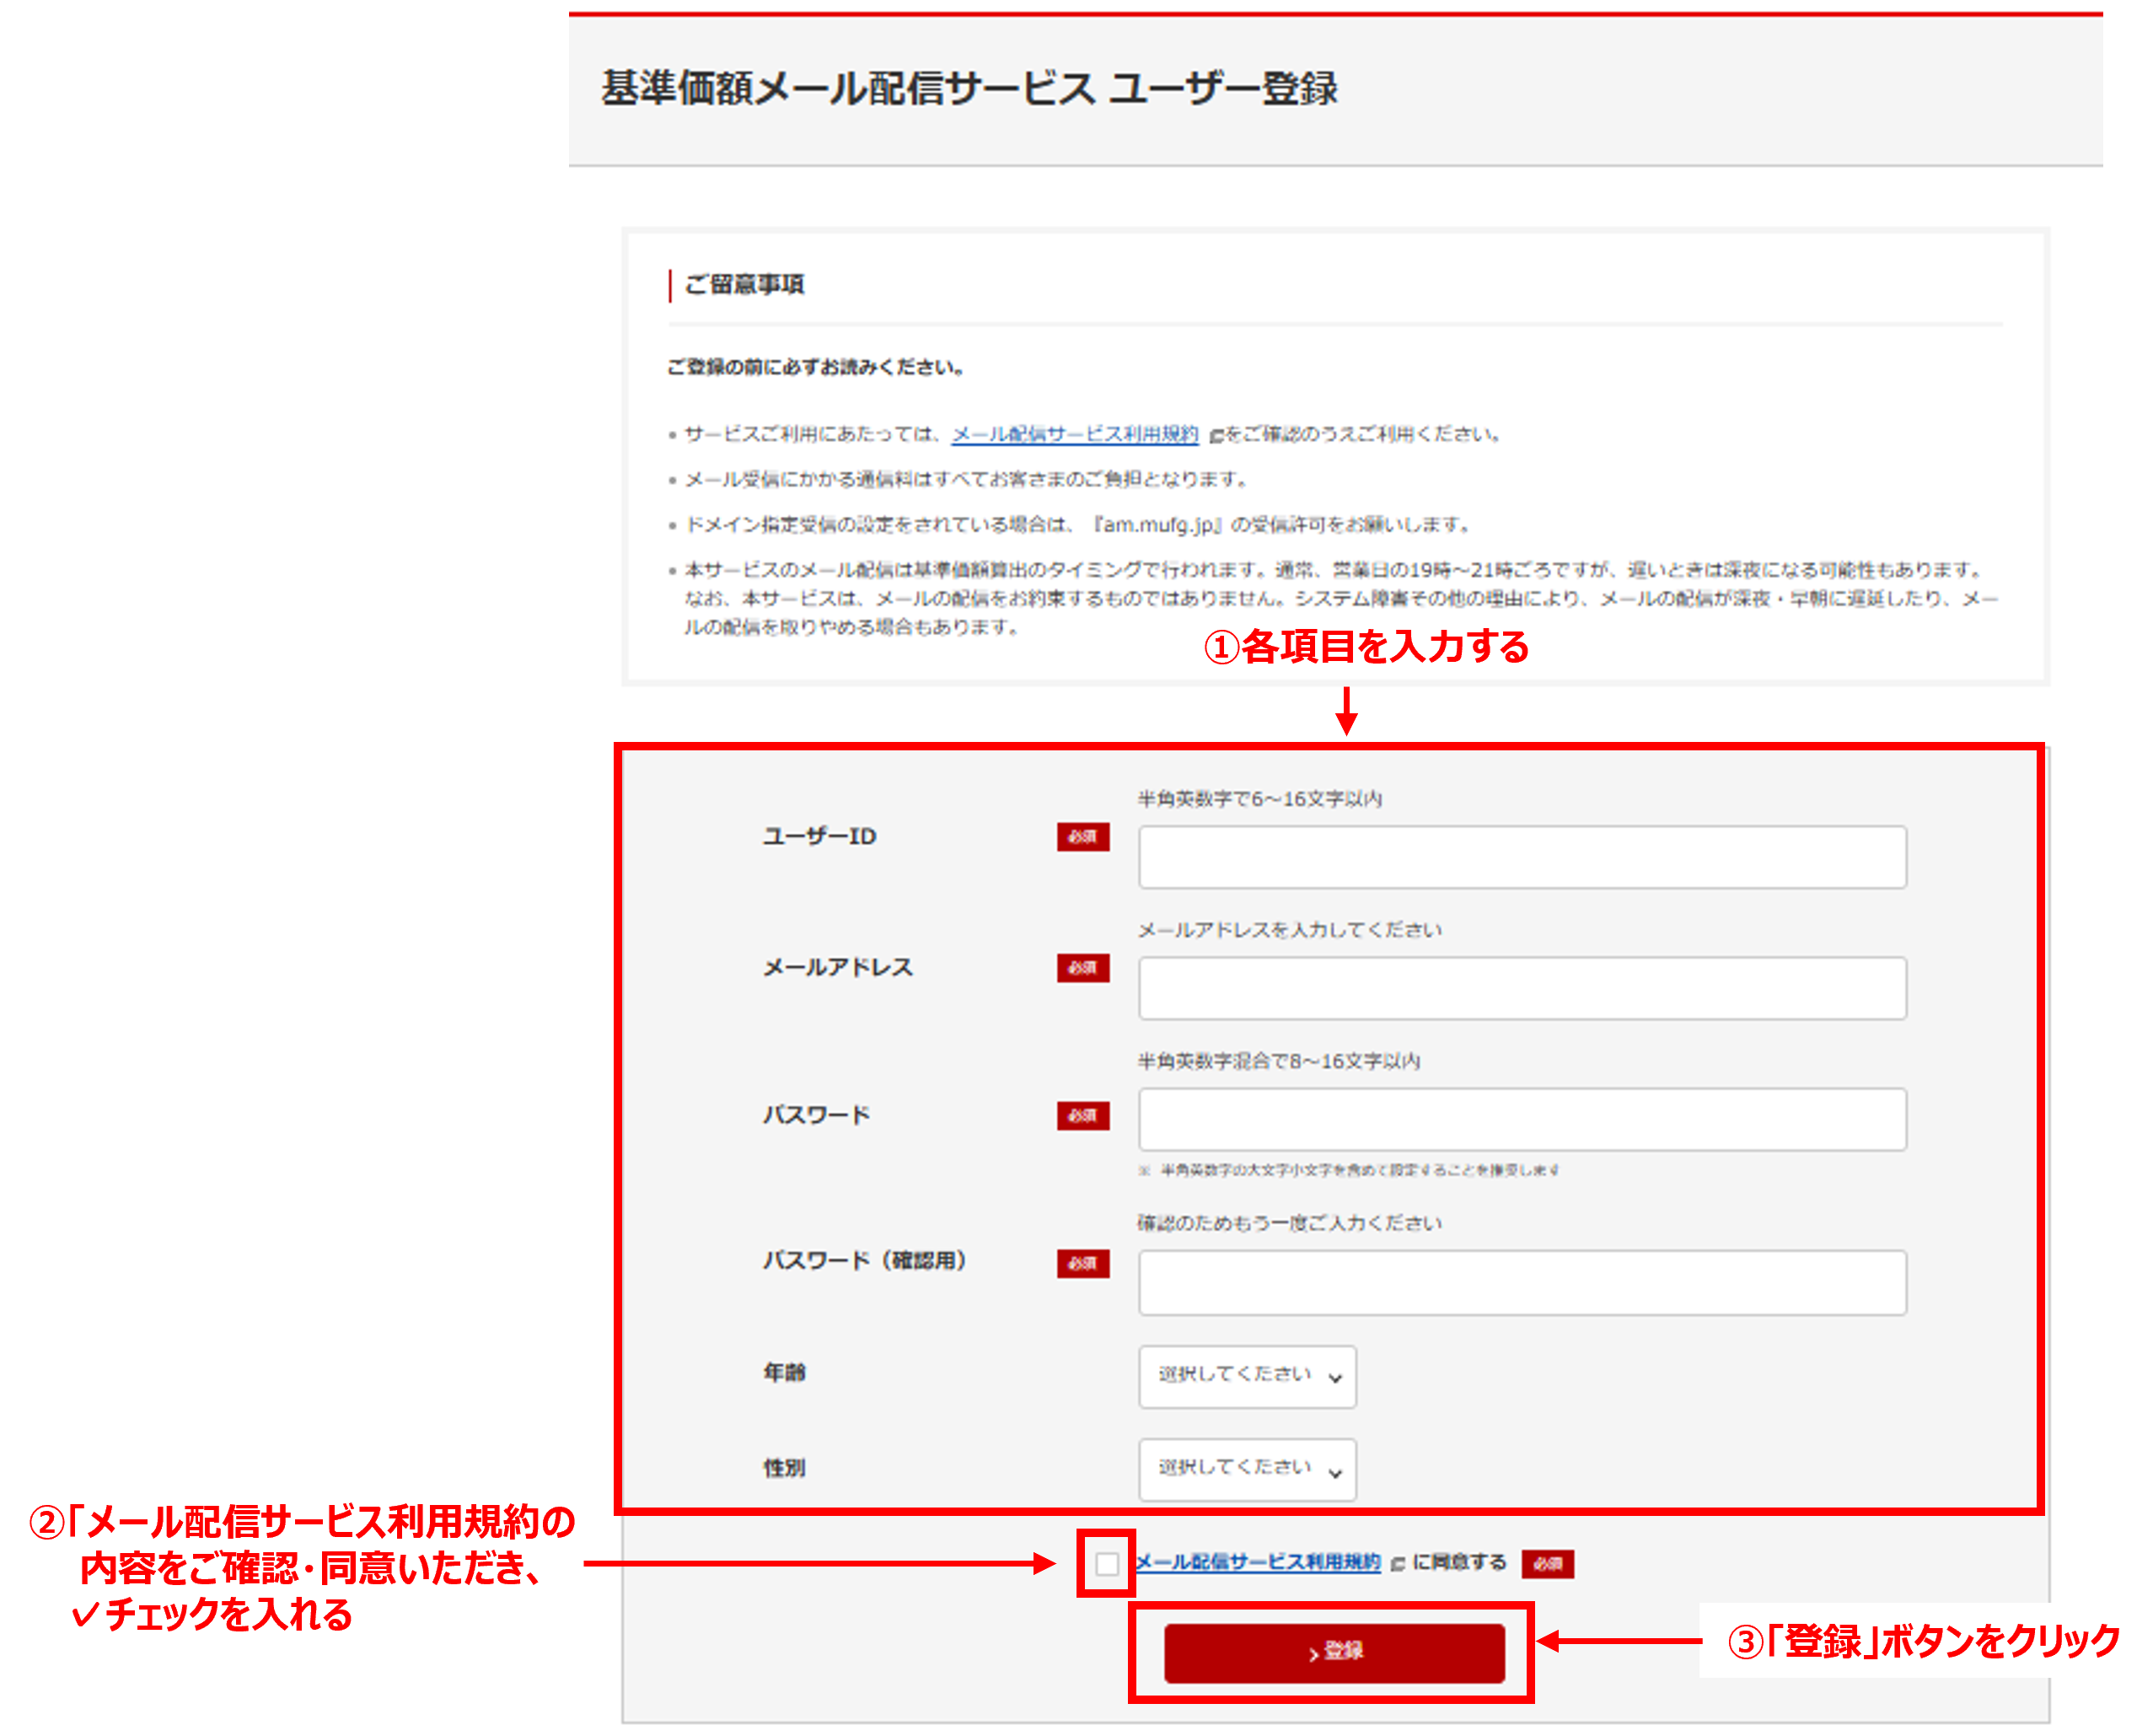Click the 年齢 label text
The width and height of the screenshot is (2153, 1736).
click(x=784, y=1372)
